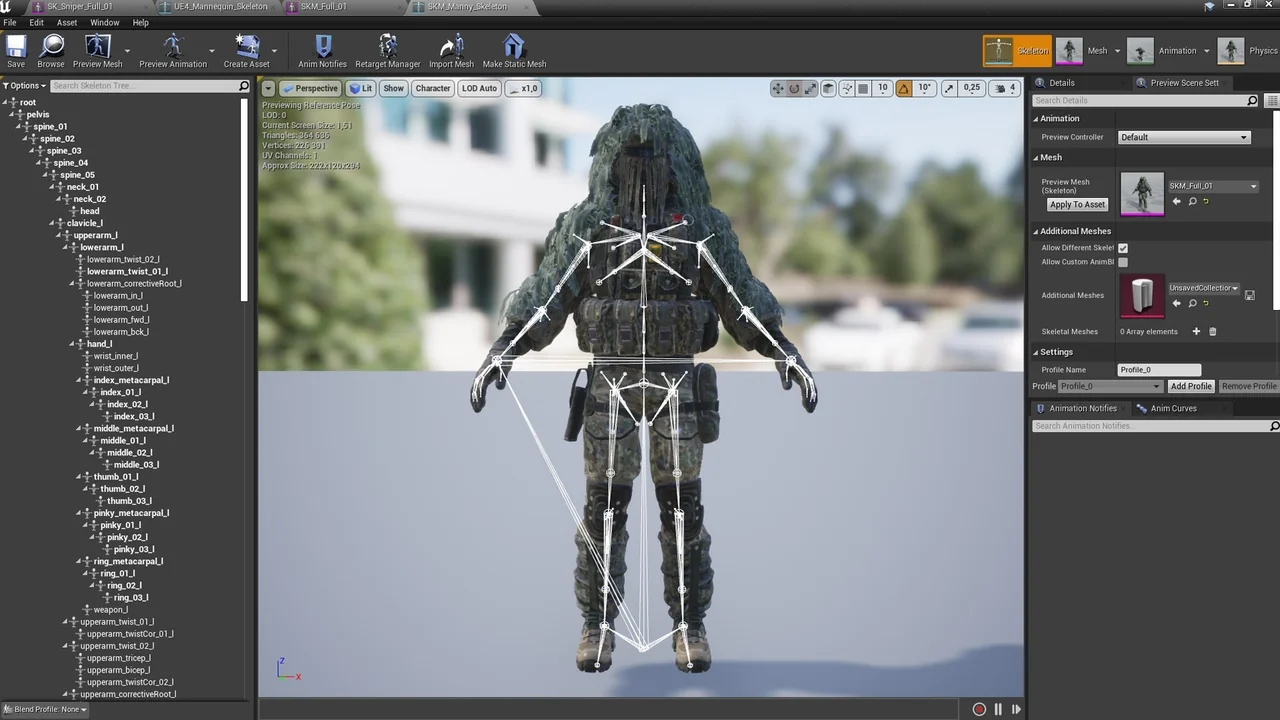The height and width of the screenshot is (720, 1280).
Task: Open the Window menu
Action: point(104,22)
